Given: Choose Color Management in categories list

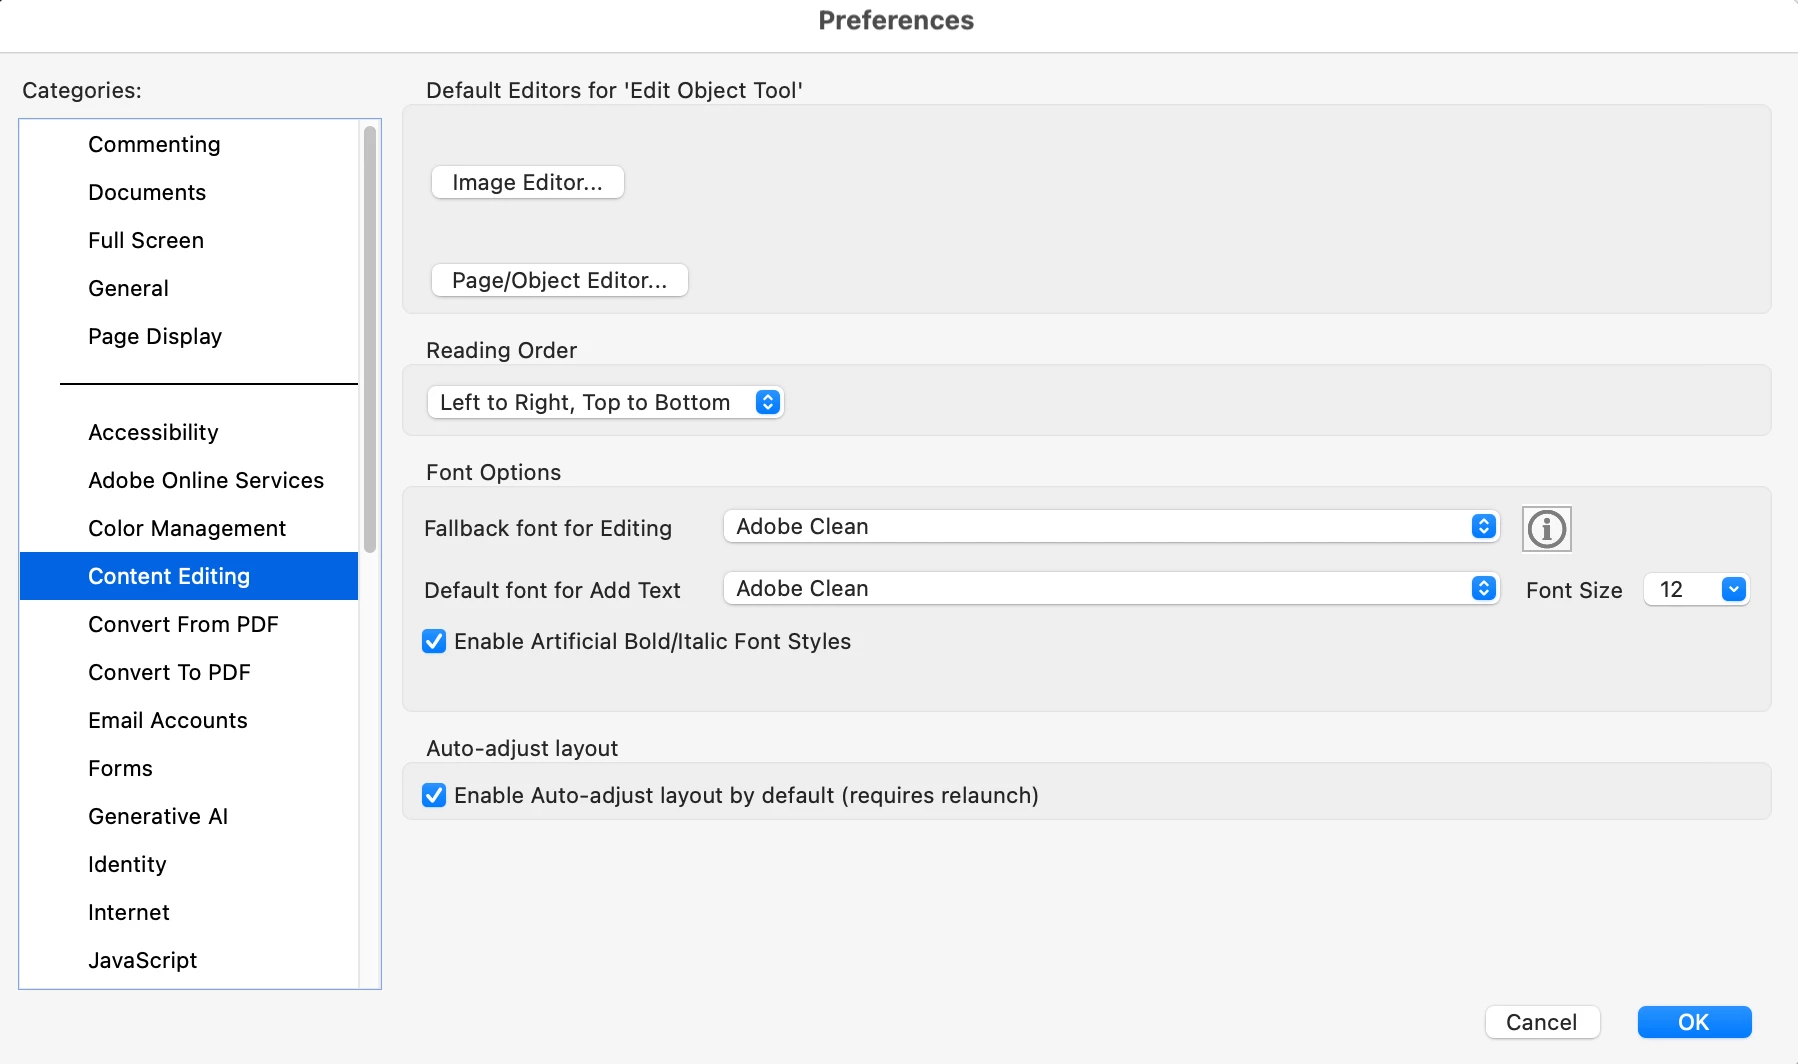Looking at the screenshot, I should click(187, 529).
